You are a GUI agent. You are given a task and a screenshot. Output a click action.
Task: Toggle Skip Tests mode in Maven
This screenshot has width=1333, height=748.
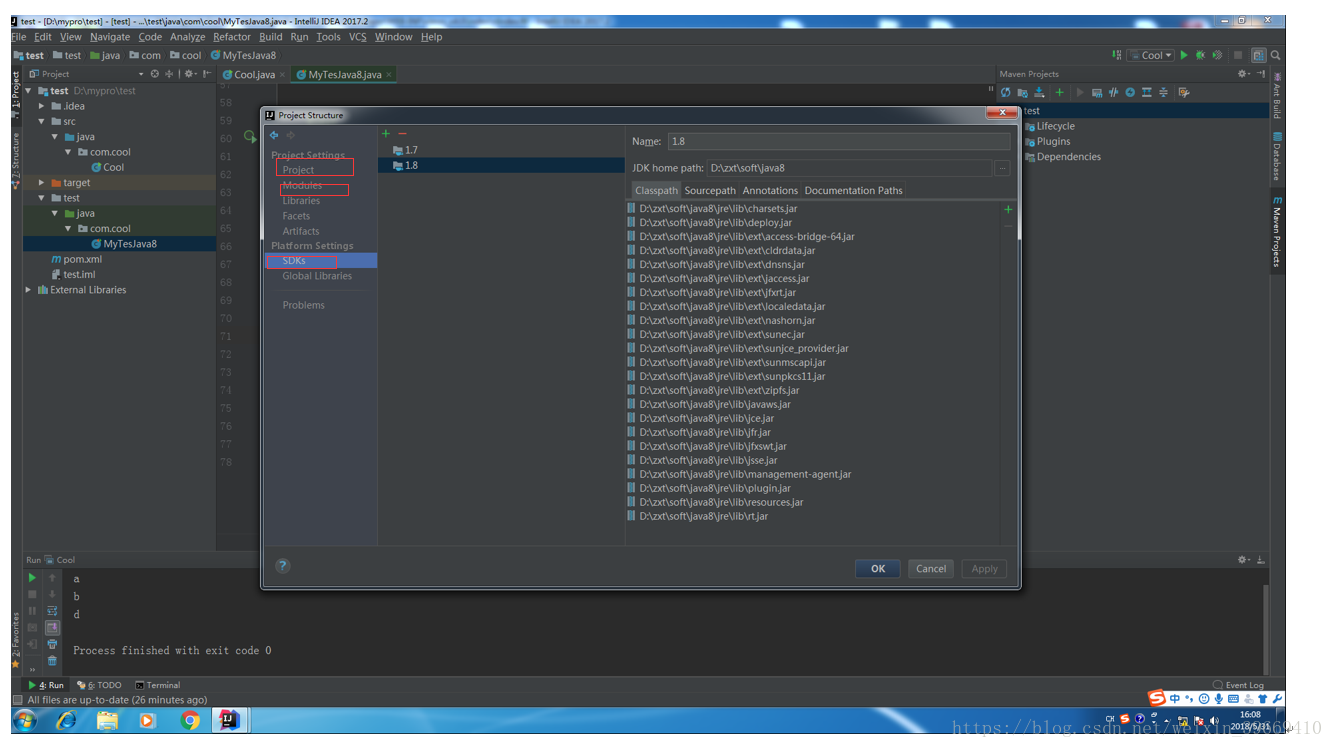coord(1130,92)
